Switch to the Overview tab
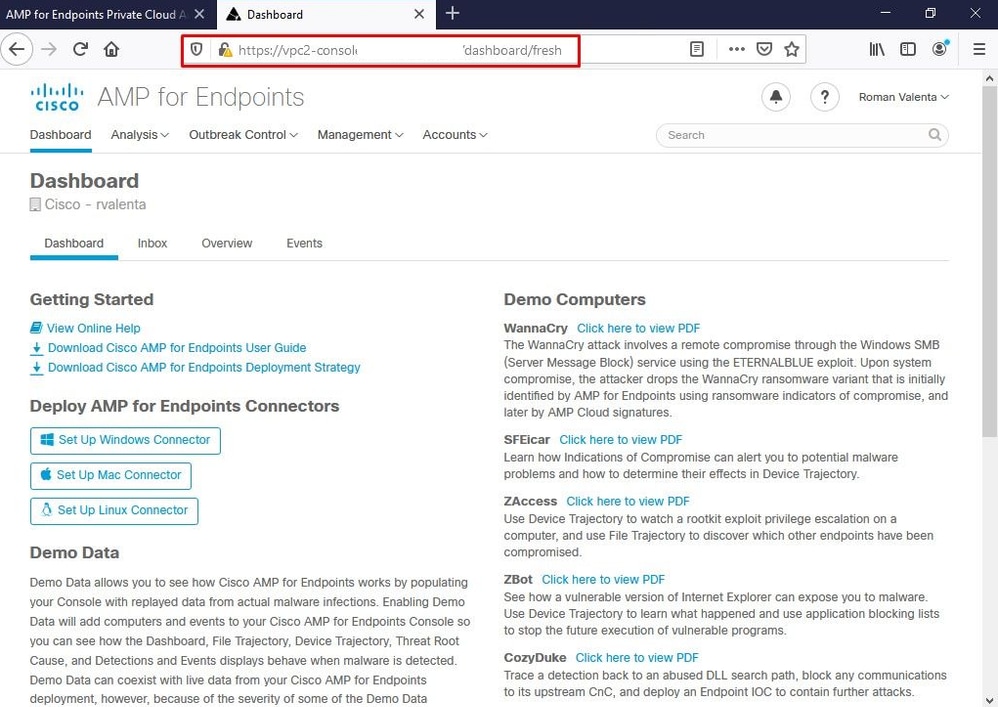The image size is (998, 707). 227,243
